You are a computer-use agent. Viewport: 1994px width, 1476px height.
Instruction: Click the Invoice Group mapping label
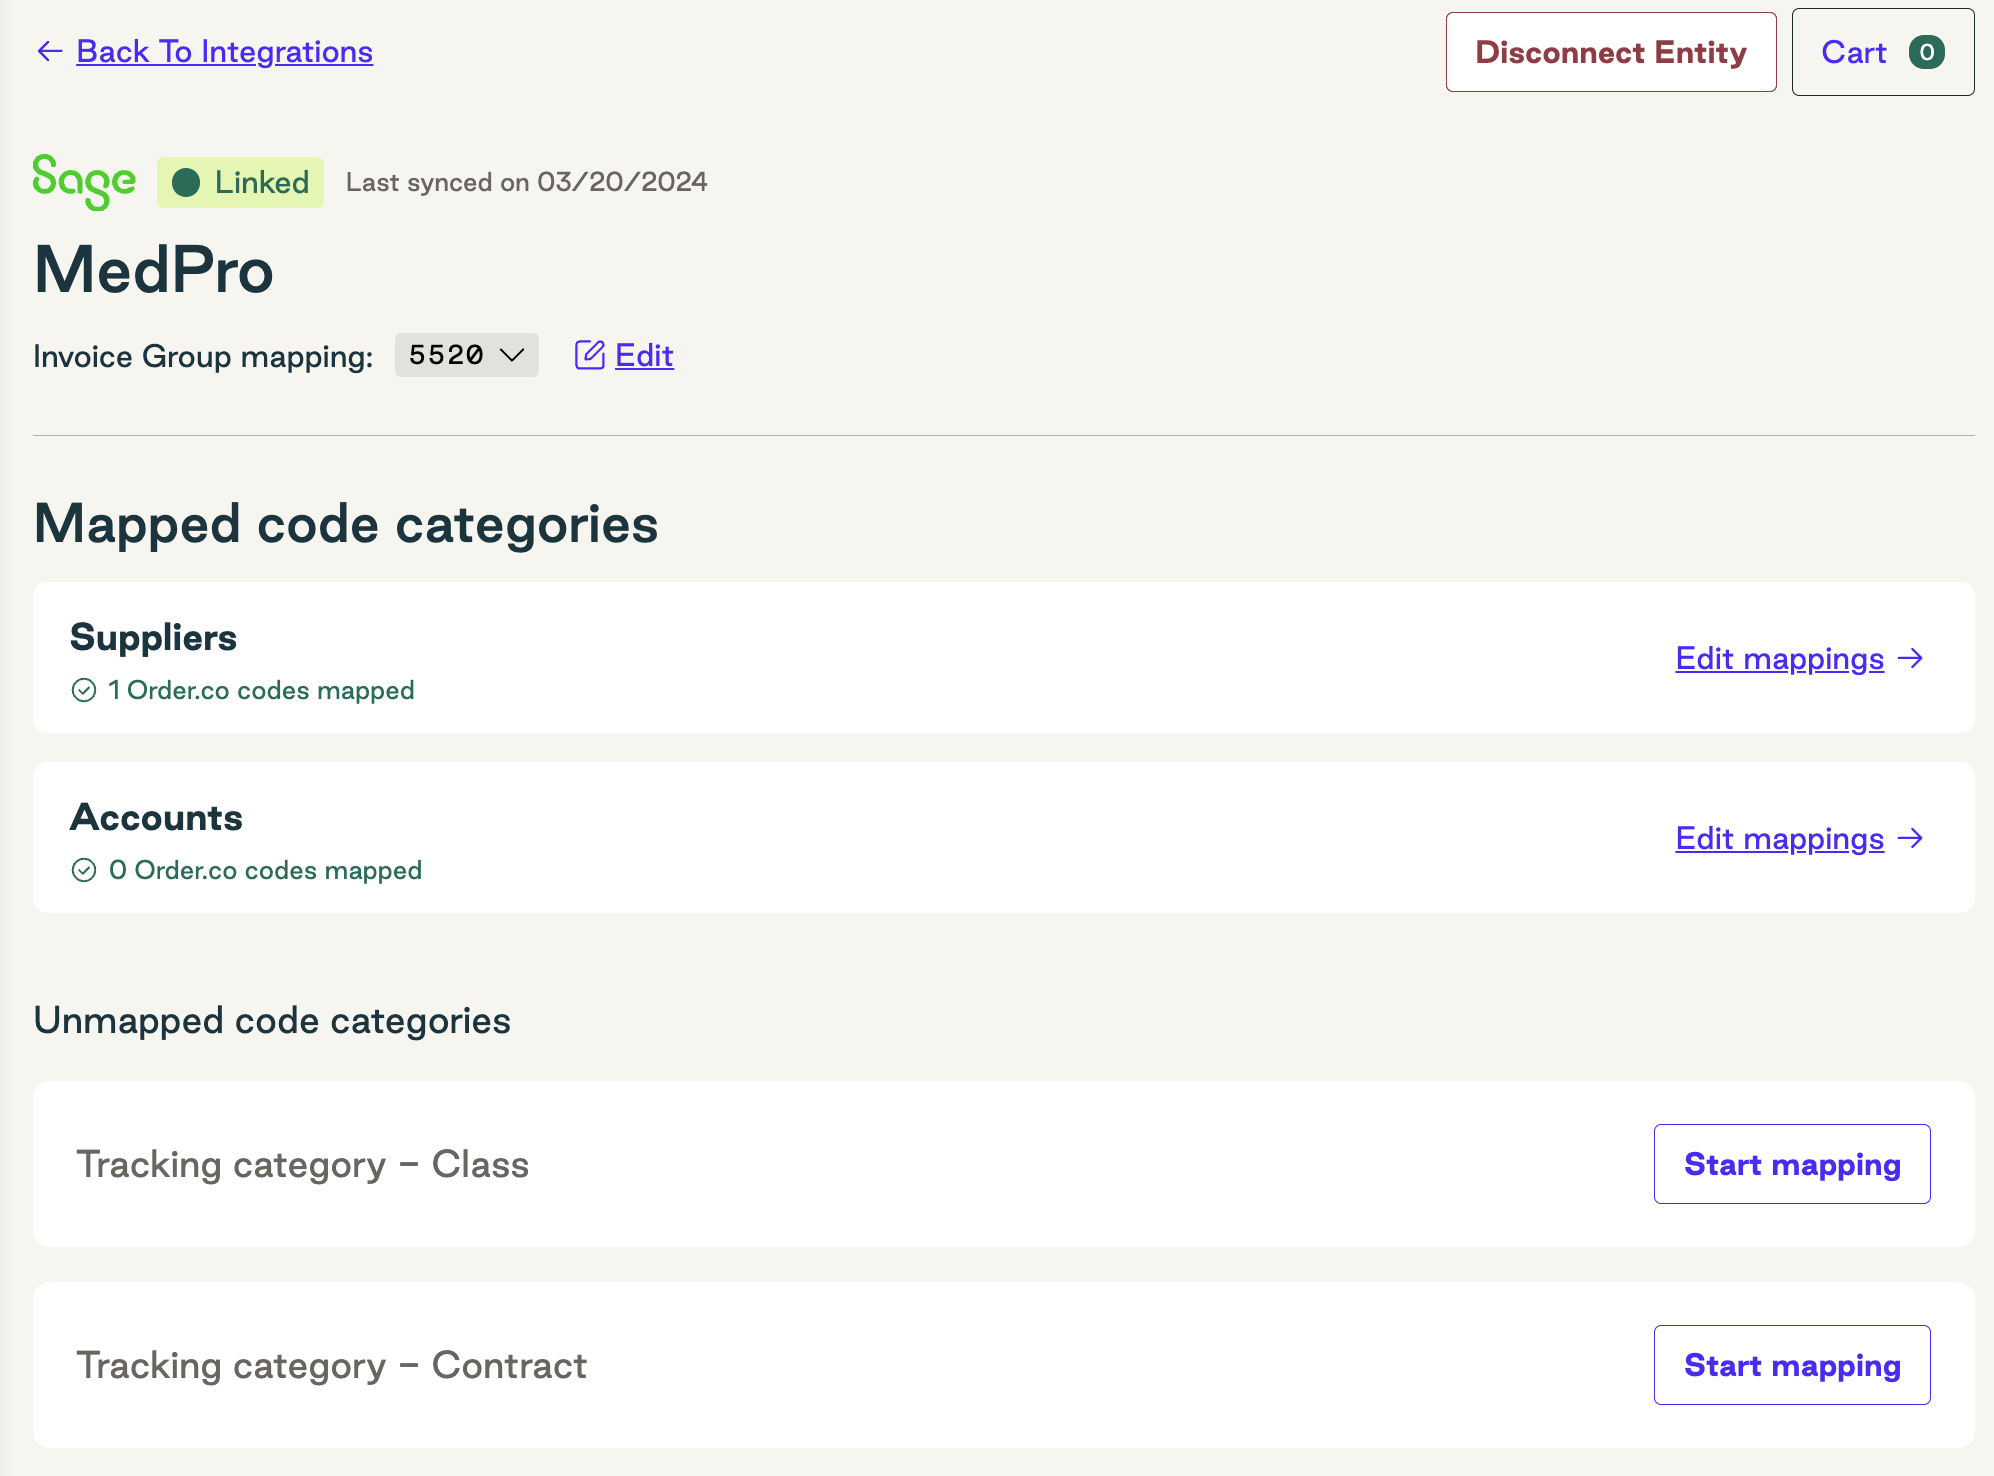203,356
